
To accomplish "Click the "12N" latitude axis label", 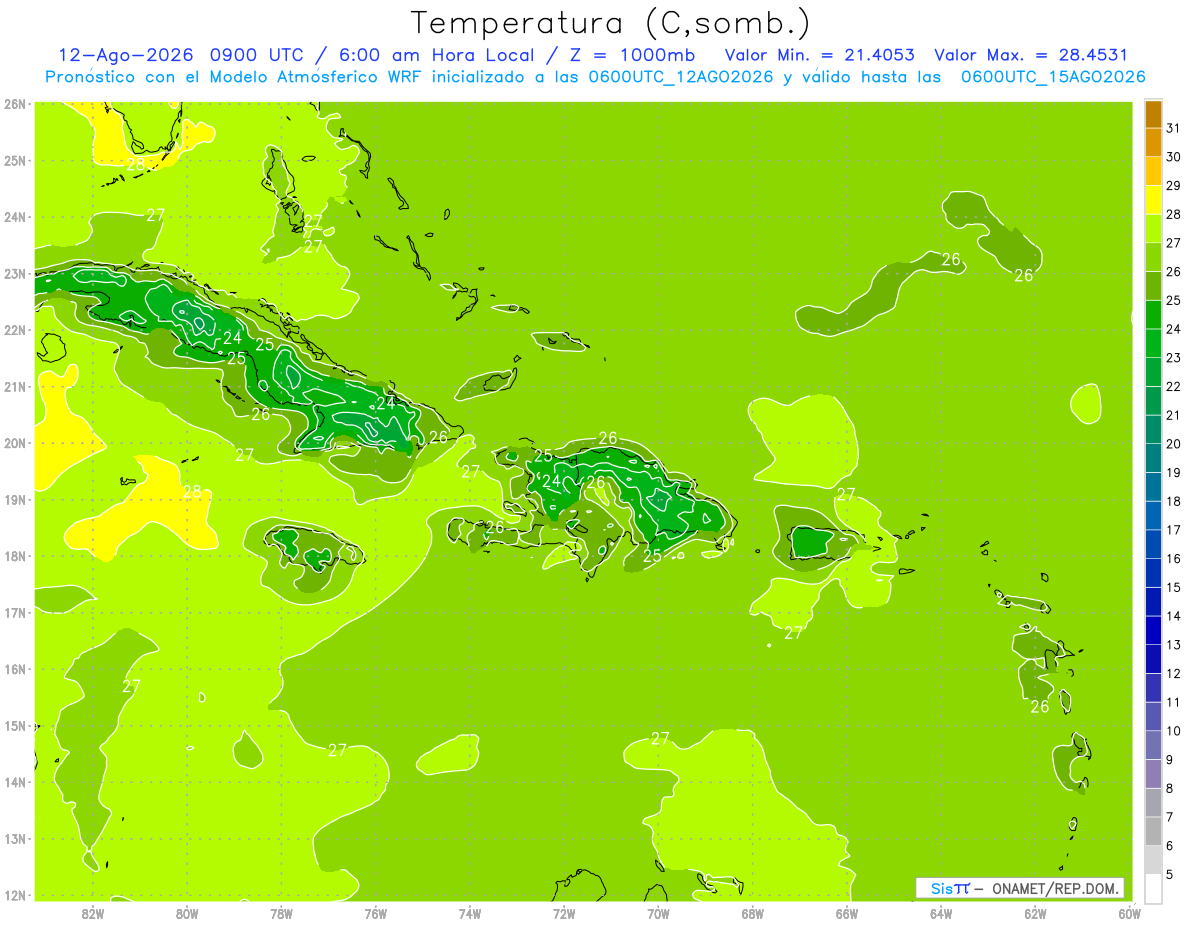I will point(14,895).
